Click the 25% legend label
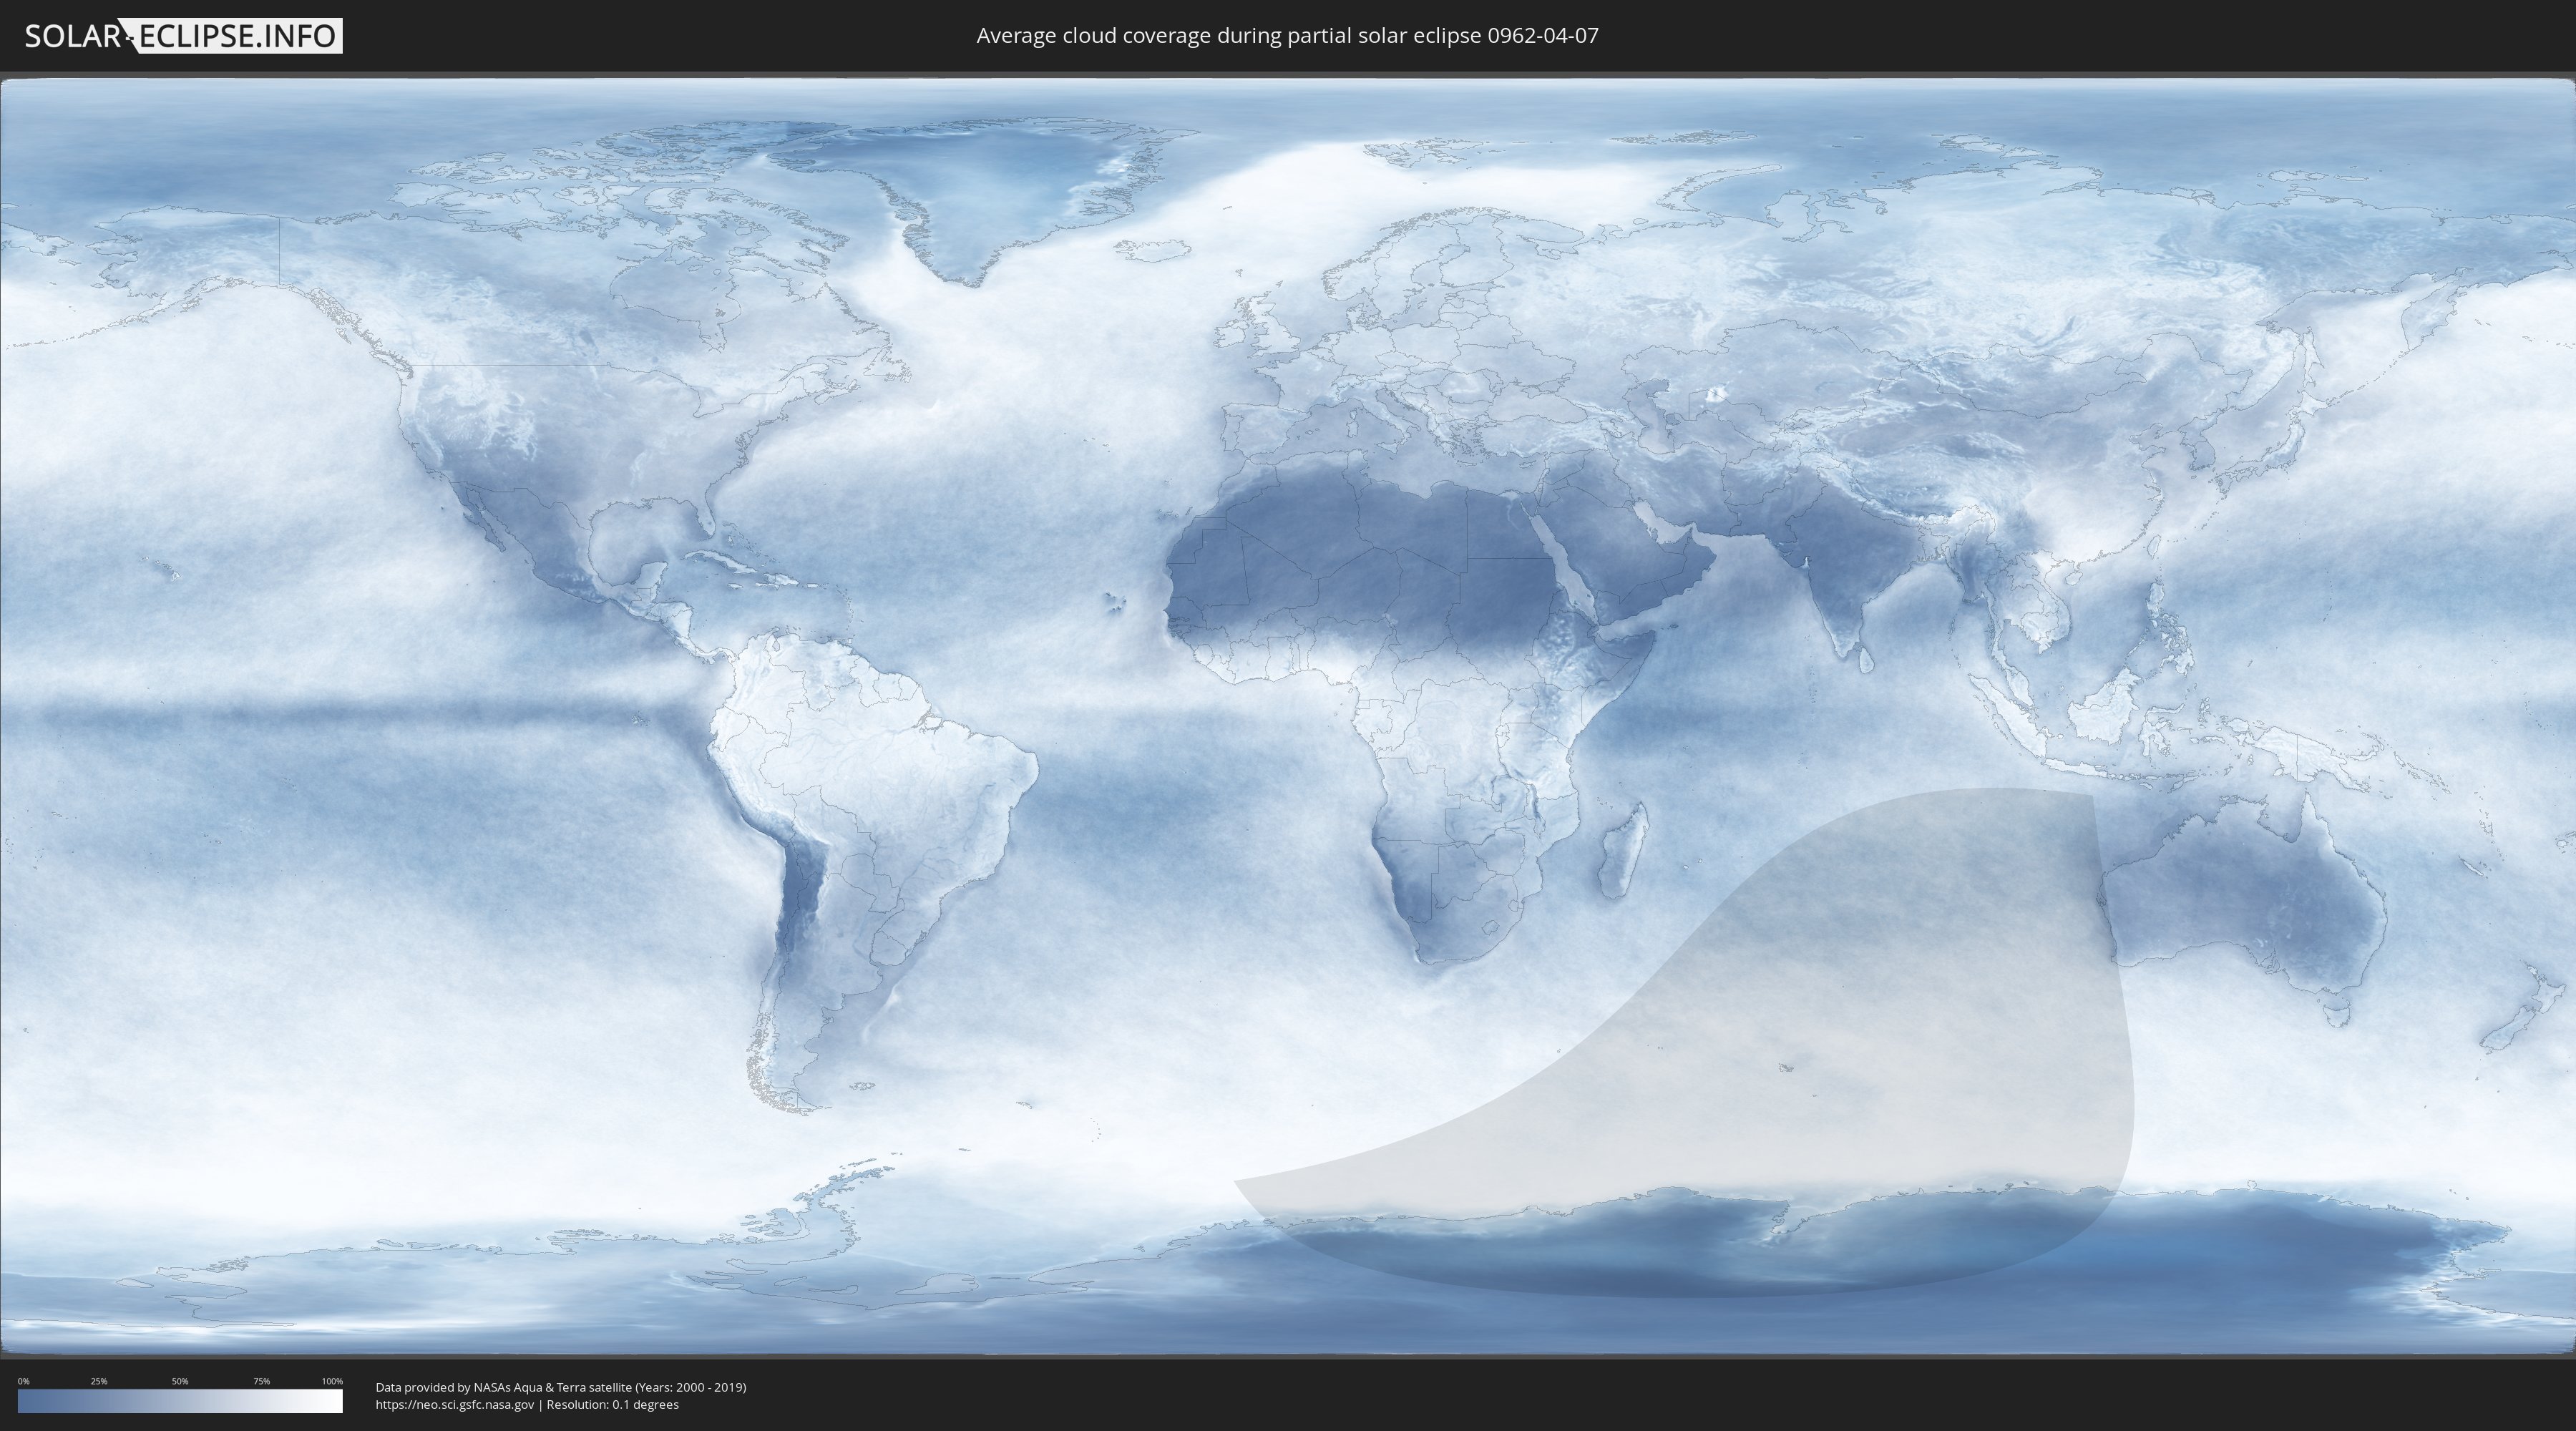 99,1381
